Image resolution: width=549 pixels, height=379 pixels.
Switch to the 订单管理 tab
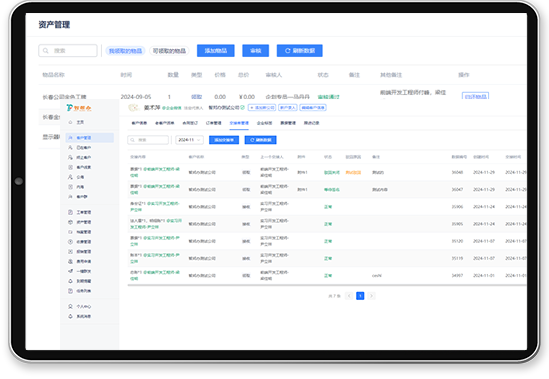214,123
